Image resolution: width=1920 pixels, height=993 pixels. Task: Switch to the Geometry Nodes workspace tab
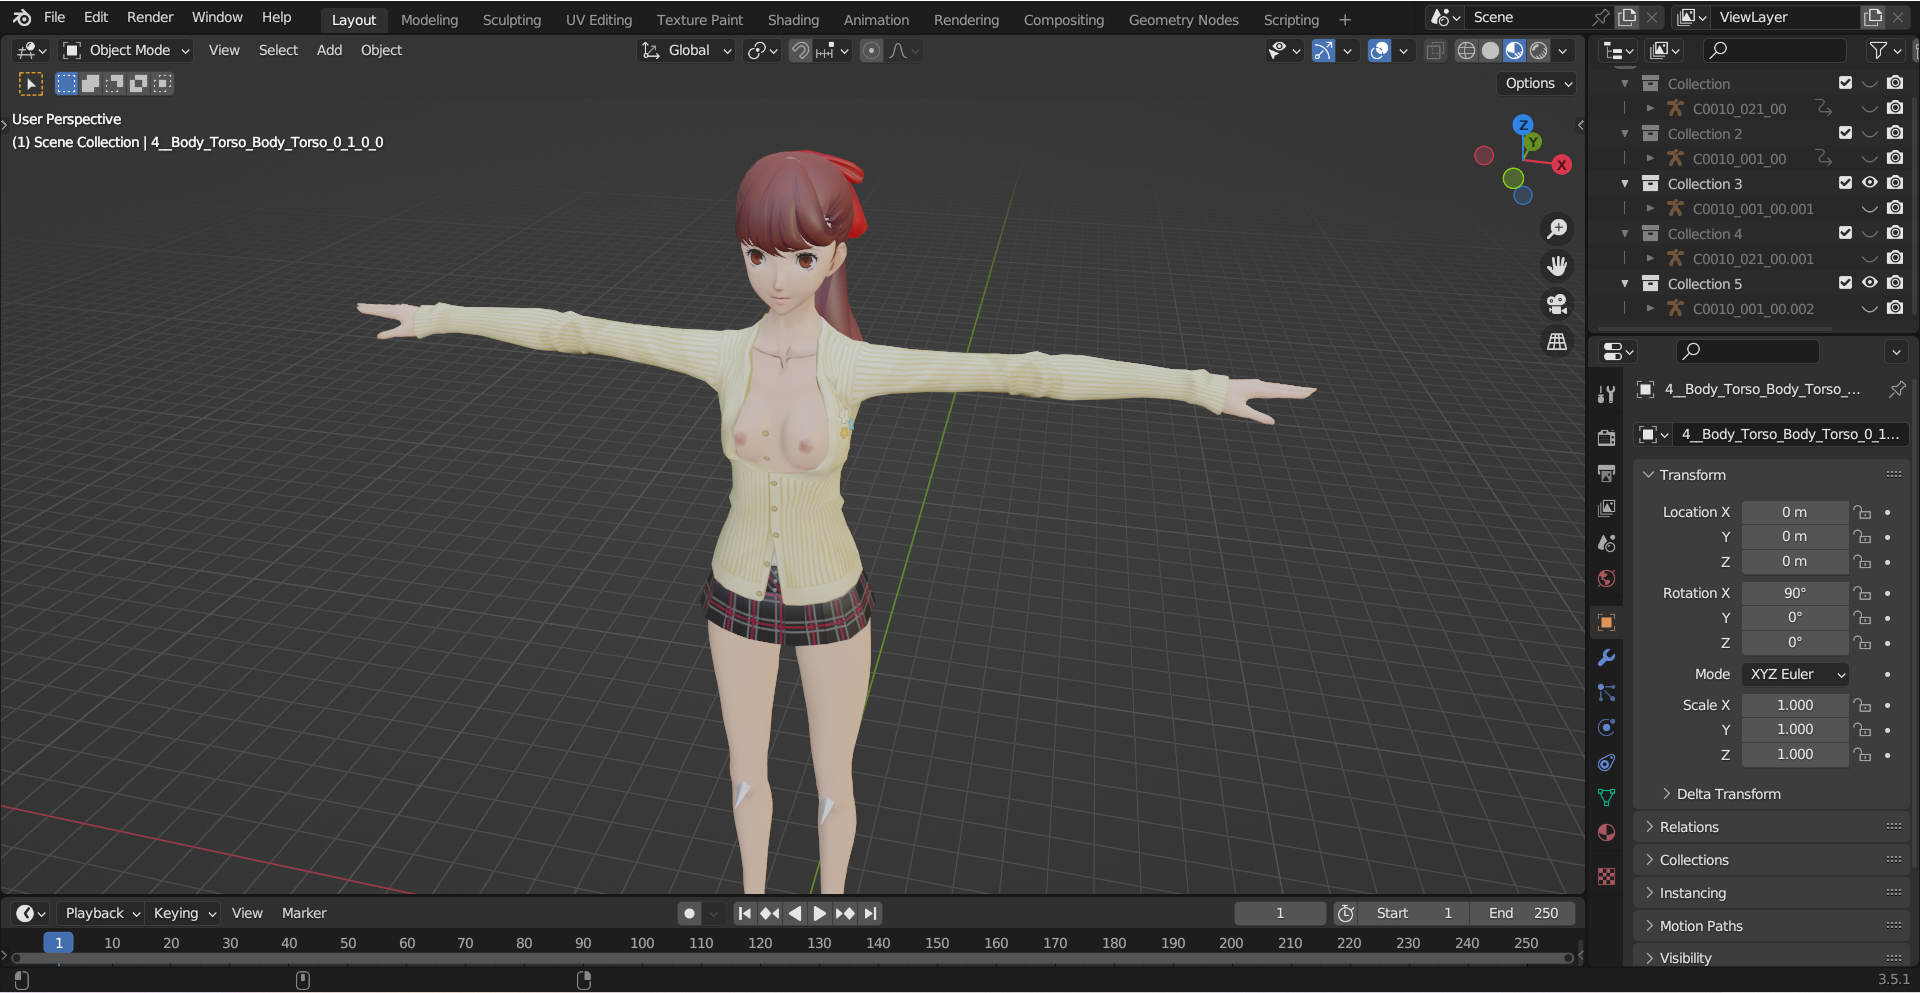pos(1184,20)
